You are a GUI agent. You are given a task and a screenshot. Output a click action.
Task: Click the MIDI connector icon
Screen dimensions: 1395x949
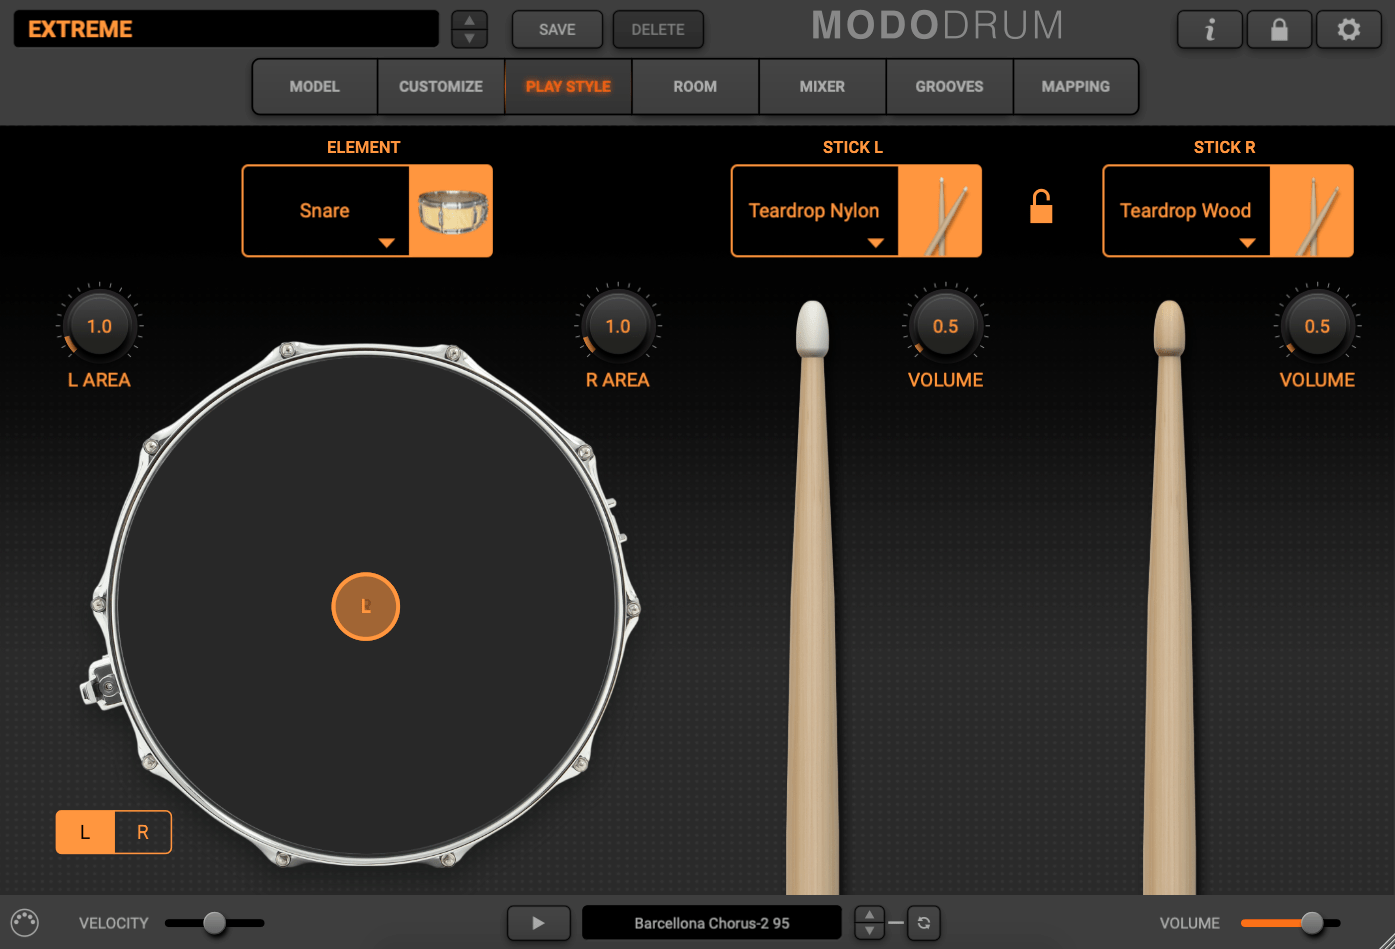click(24, 922)
